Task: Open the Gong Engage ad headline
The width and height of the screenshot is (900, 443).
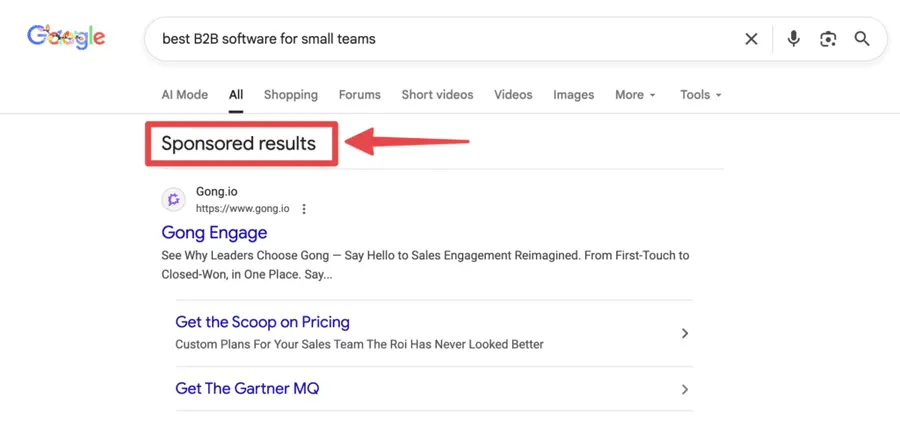Action: click(214, 232)
